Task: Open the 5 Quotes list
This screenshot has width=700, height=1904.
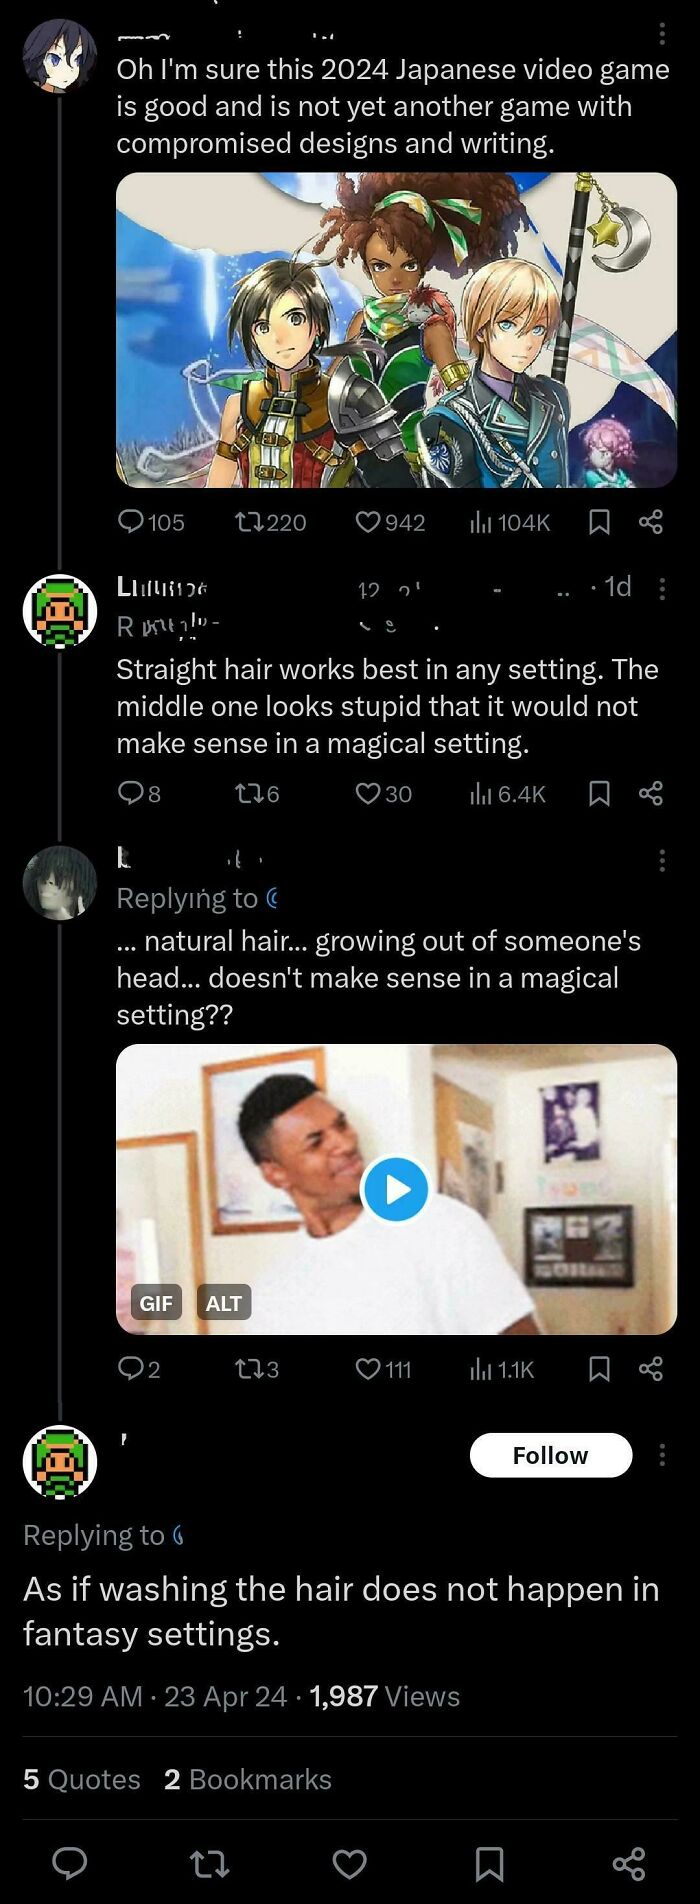Action: (78, 1779)
